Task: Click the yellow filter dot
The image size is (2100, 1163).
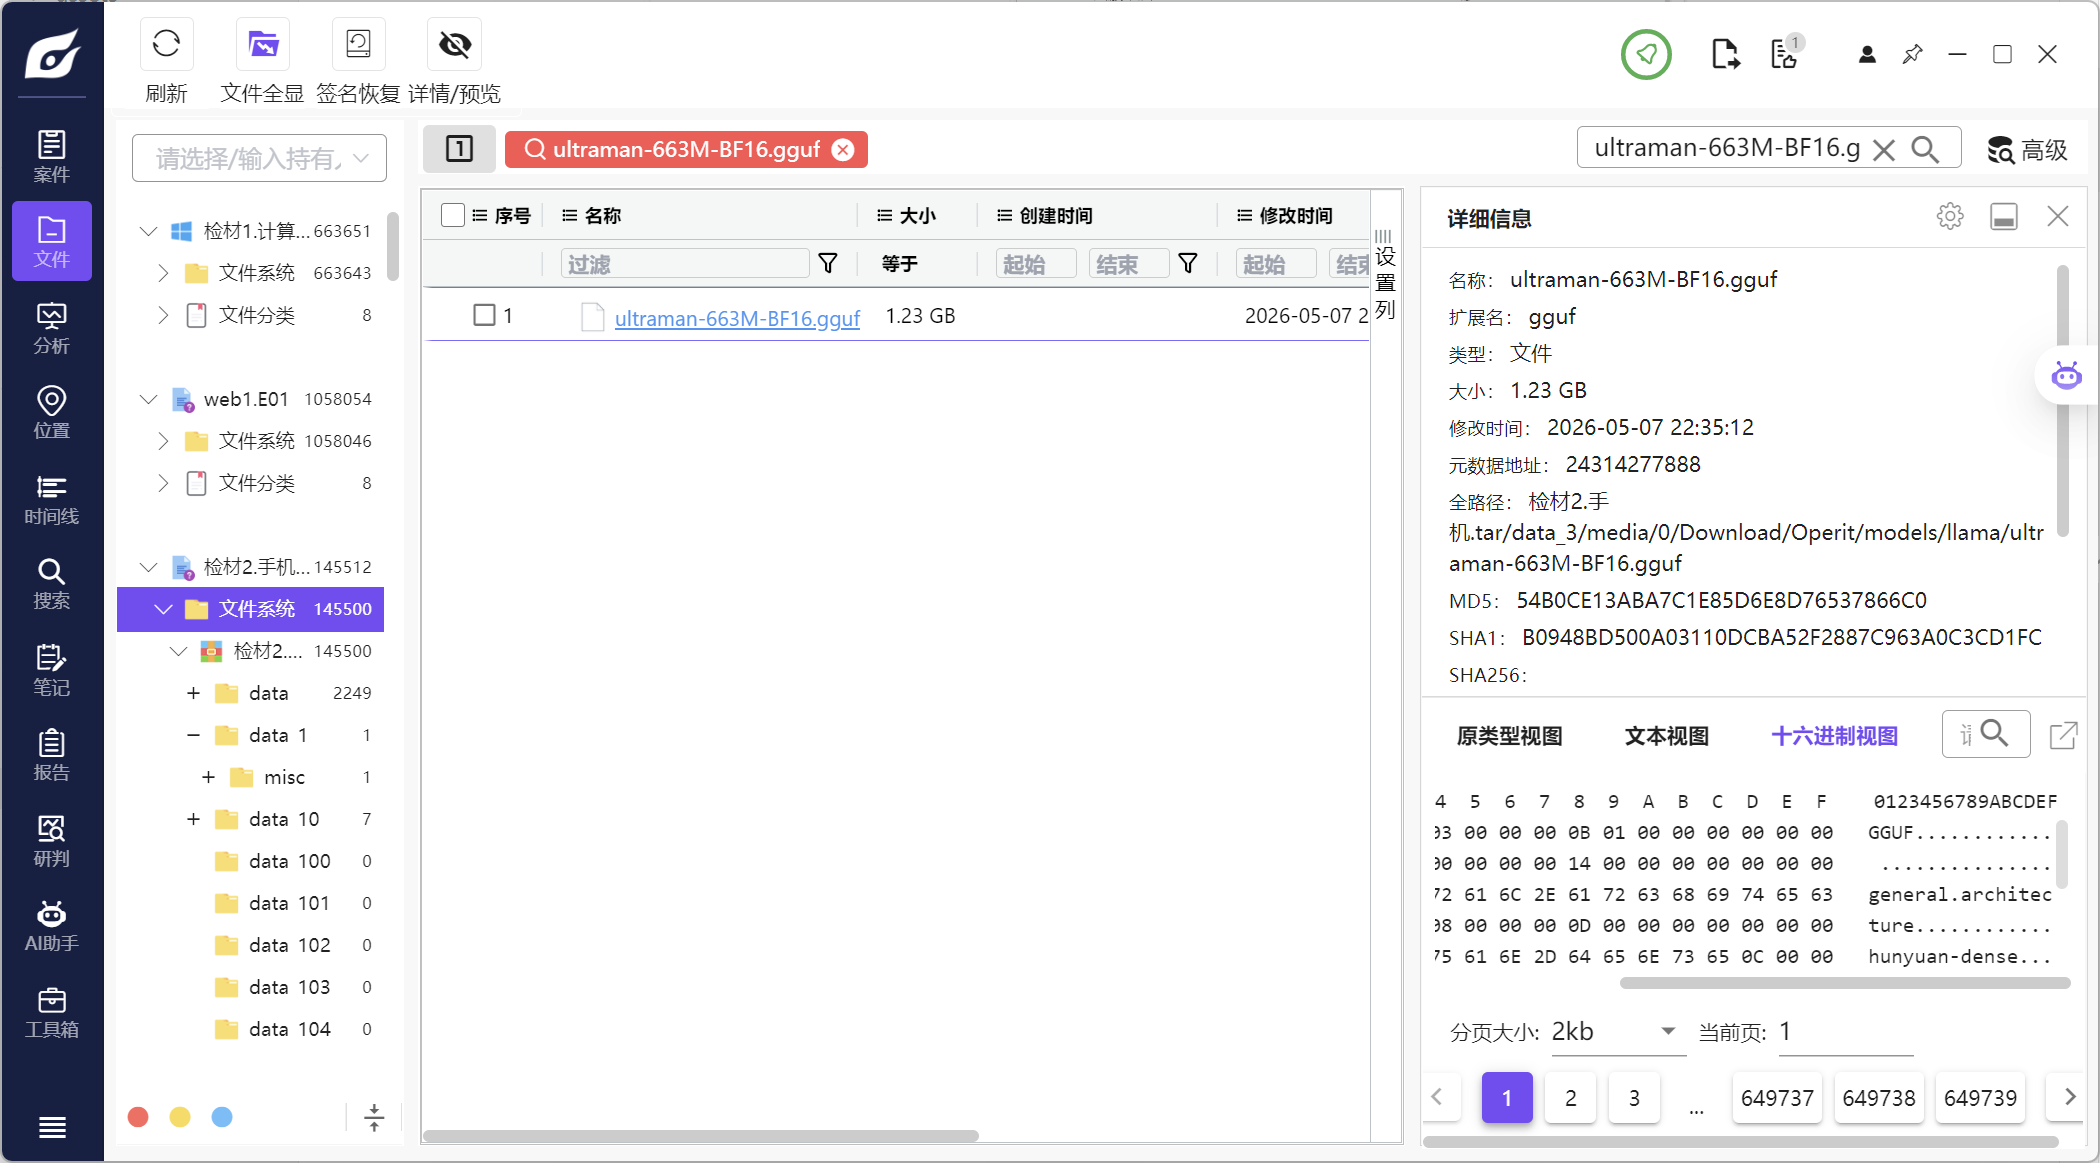Action: 180,1117
